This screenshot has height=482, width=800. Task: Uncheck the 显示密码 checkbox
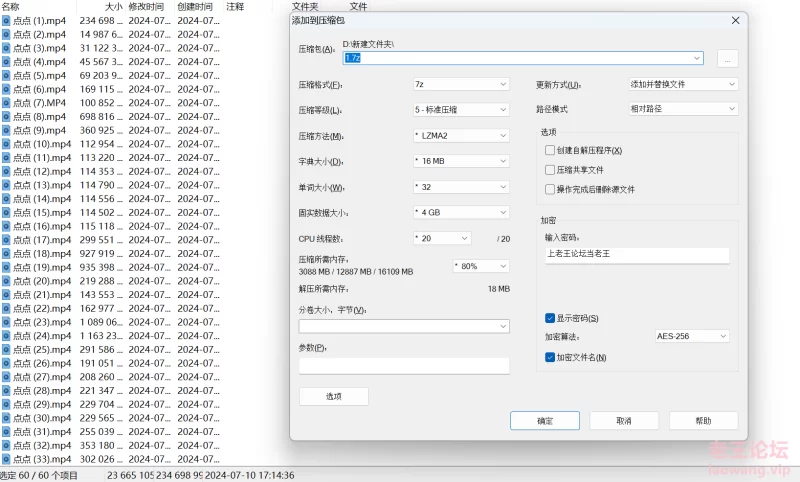pyautogui.click(x=550, y=318)
